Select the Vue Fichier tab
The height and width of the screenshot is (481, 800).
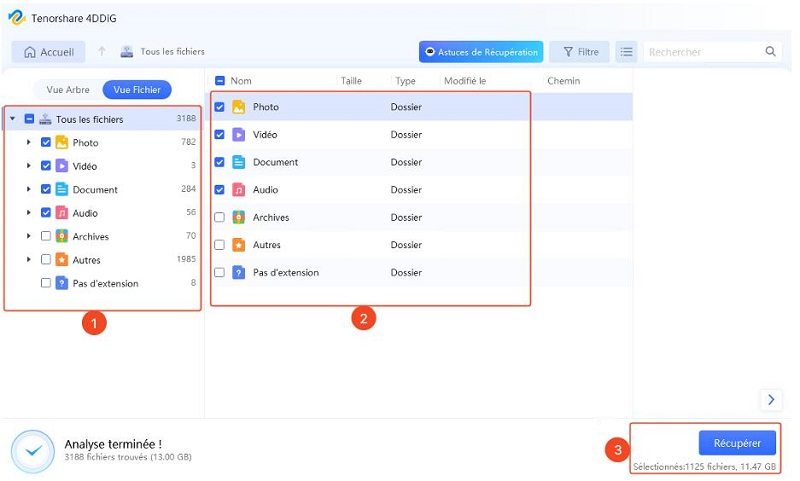coord(137,89)
